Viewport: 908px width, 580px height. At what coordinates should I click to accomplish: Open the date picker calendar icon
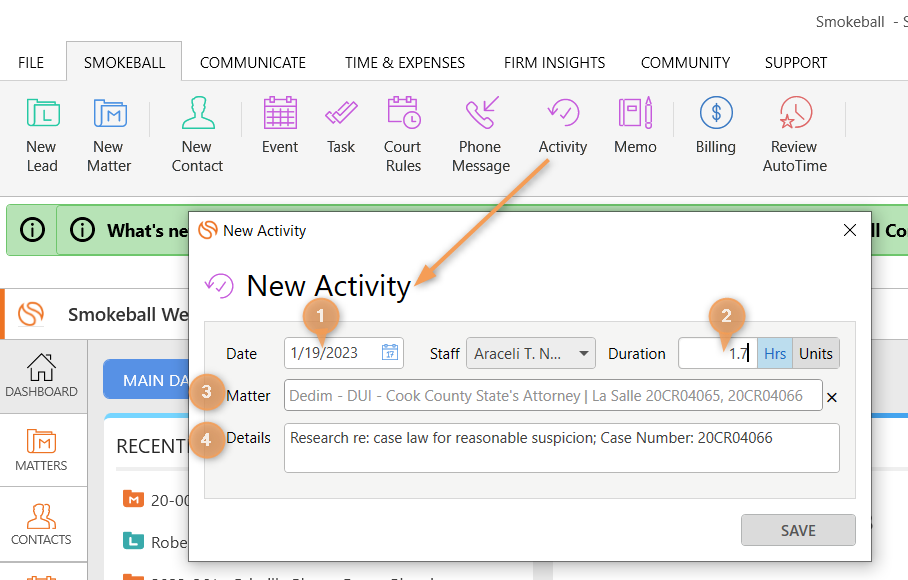[390, 353]
